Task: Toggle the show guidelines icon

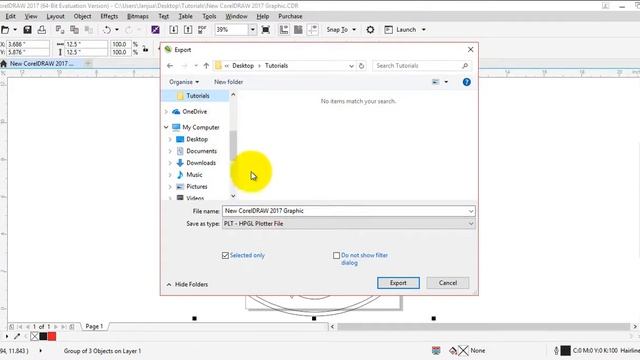Action: tap(313, 30)
